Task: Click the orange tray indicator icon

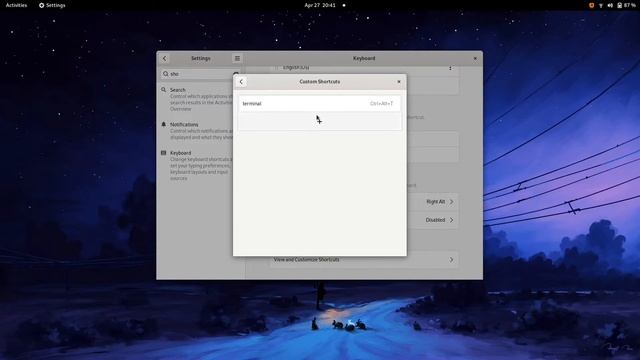Action: click(x=591, y=5)
